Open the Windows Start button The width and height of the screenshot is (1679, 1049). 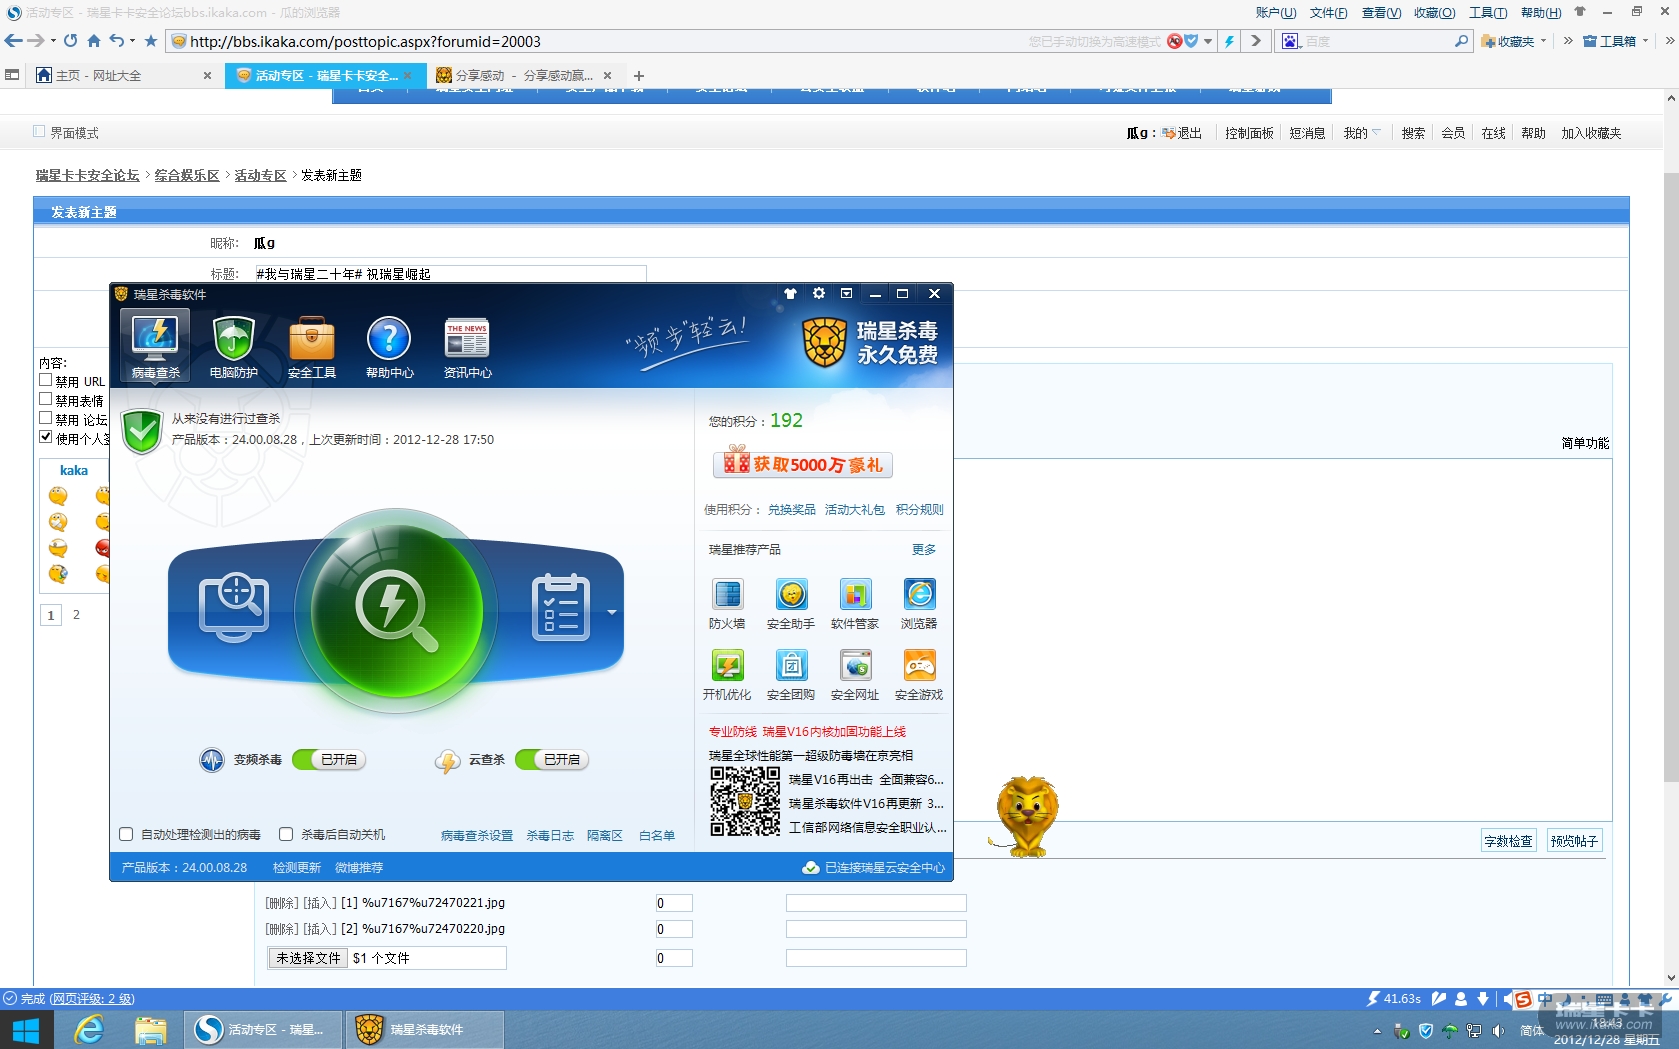tap(26, 1029)
